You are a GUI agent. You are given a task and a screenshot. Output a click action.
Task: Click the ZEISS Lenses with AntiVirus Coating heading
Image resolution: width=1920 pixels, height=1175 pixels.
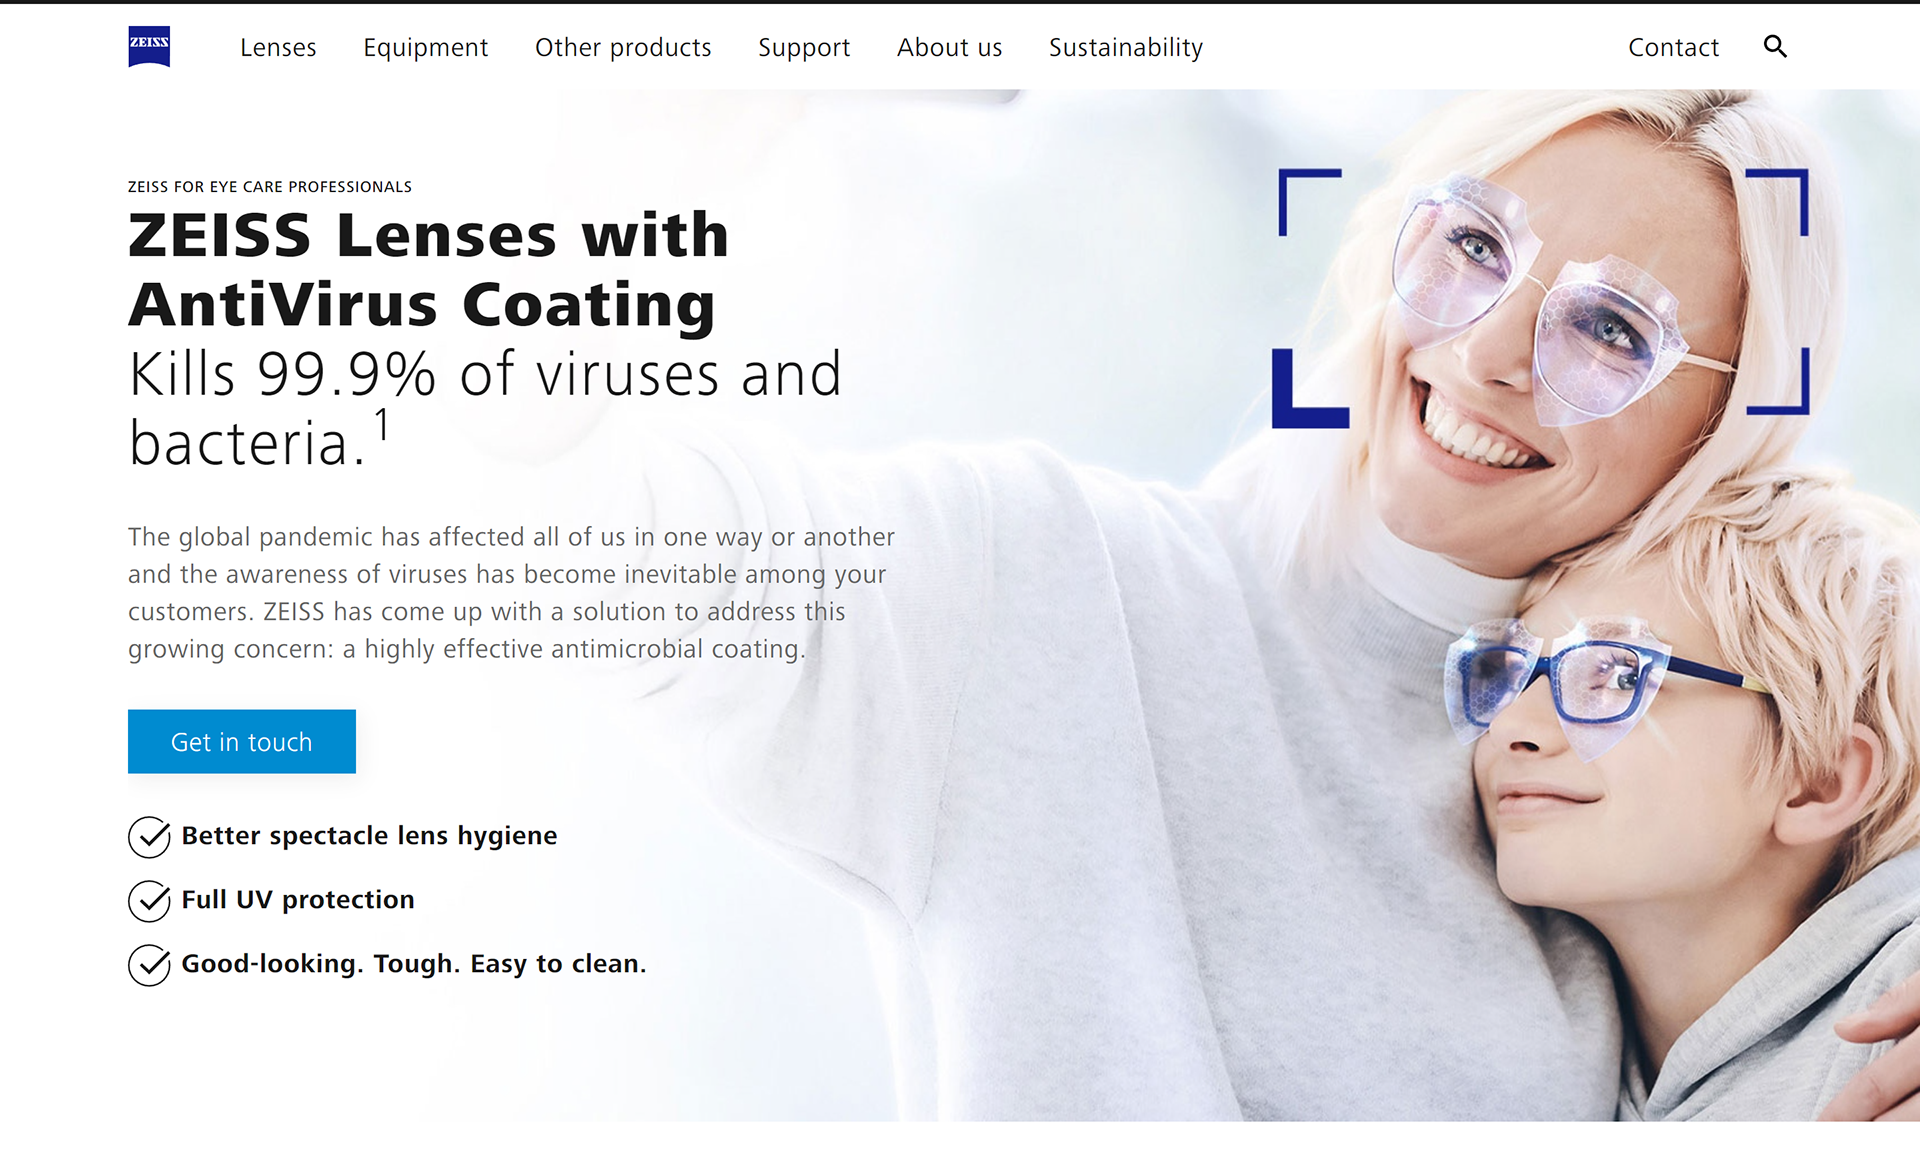(429, 269)
